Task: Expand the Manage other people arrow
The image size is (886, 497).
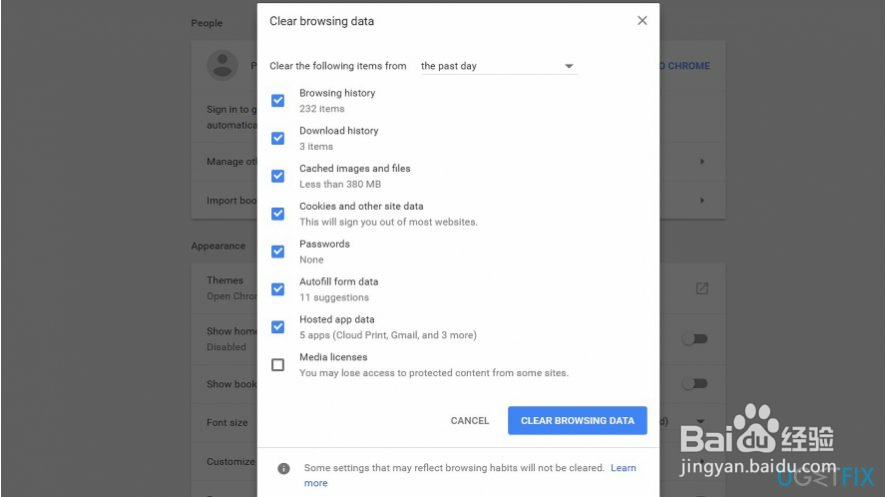Action: tap(702, 162)
